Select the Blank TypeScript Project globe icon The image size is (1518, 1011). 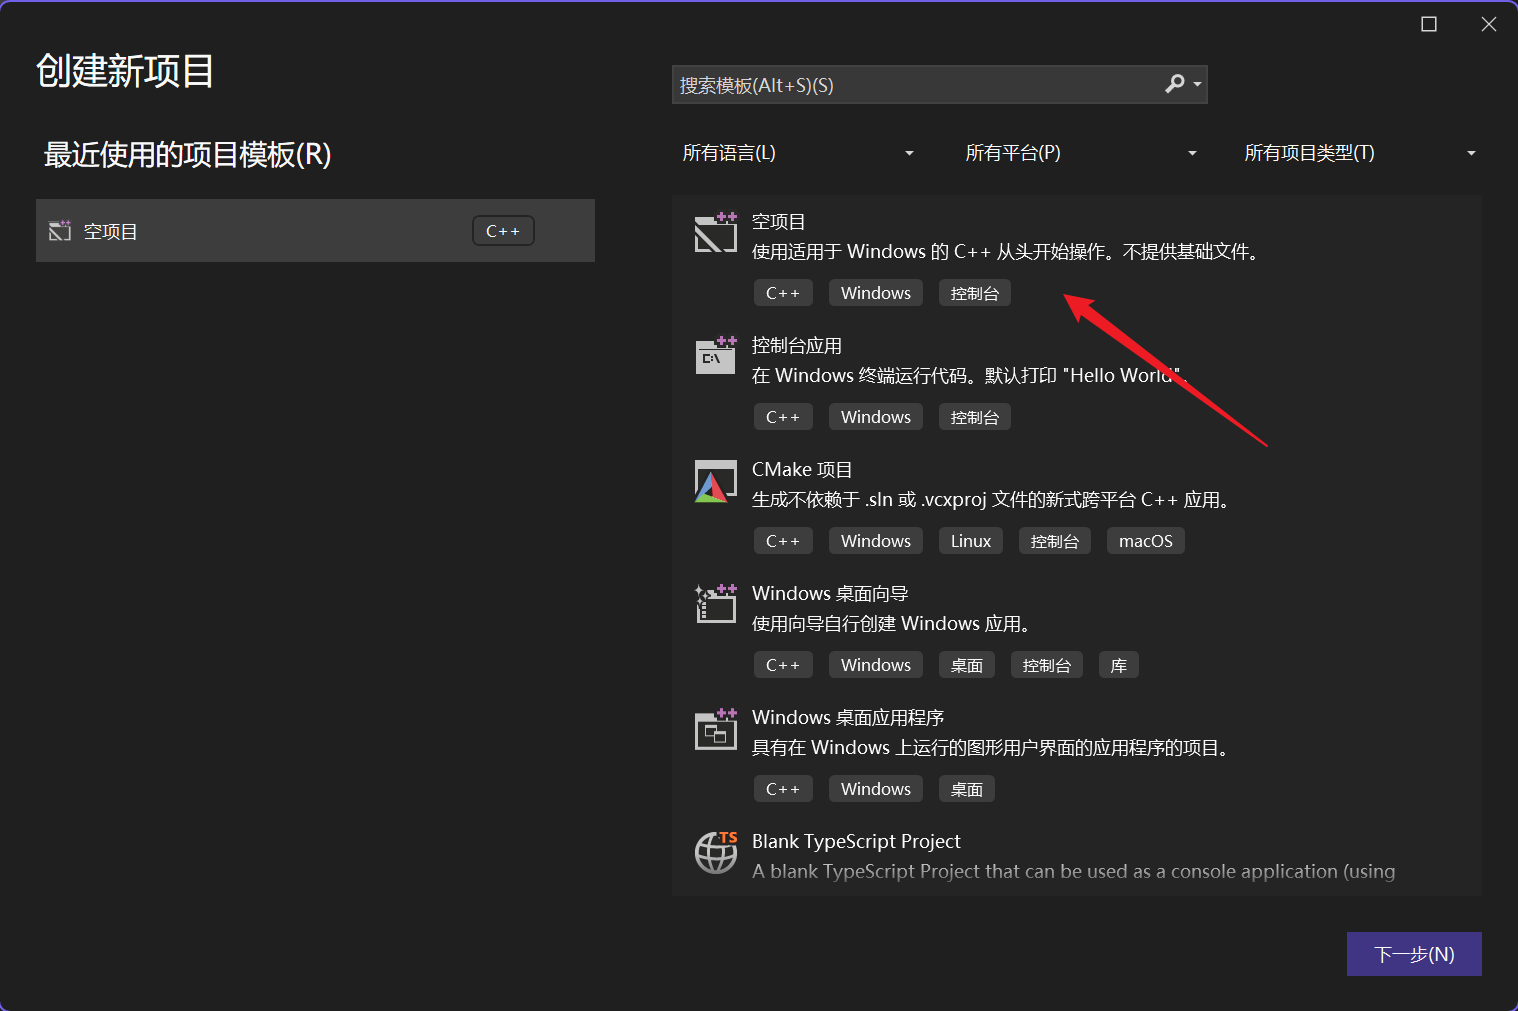(715, 853)
